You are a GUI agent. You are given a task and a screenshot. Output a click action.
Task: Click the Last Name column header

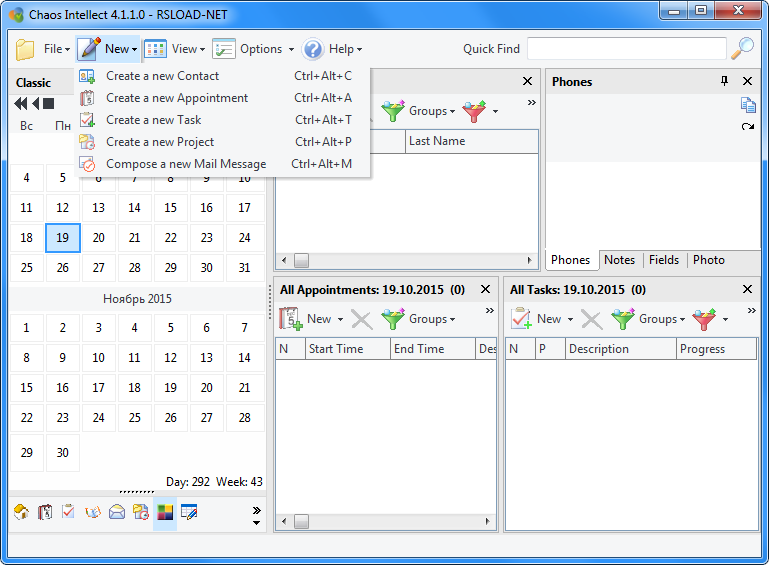coord(471,141)
